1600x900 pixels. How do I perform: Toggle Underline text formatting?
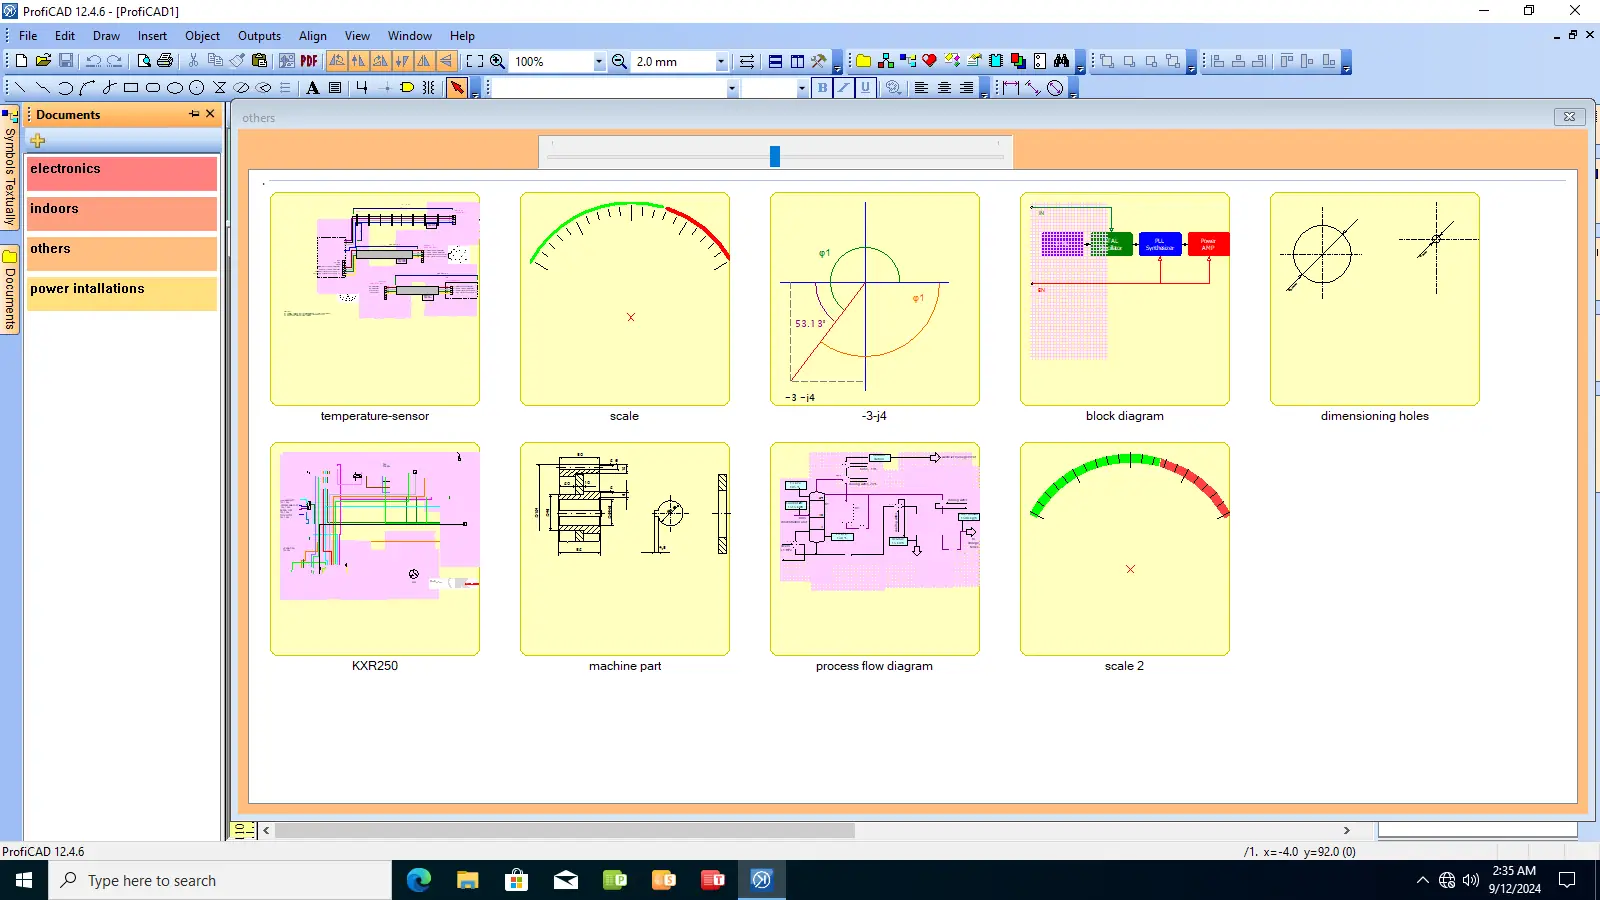coord(866,88)
